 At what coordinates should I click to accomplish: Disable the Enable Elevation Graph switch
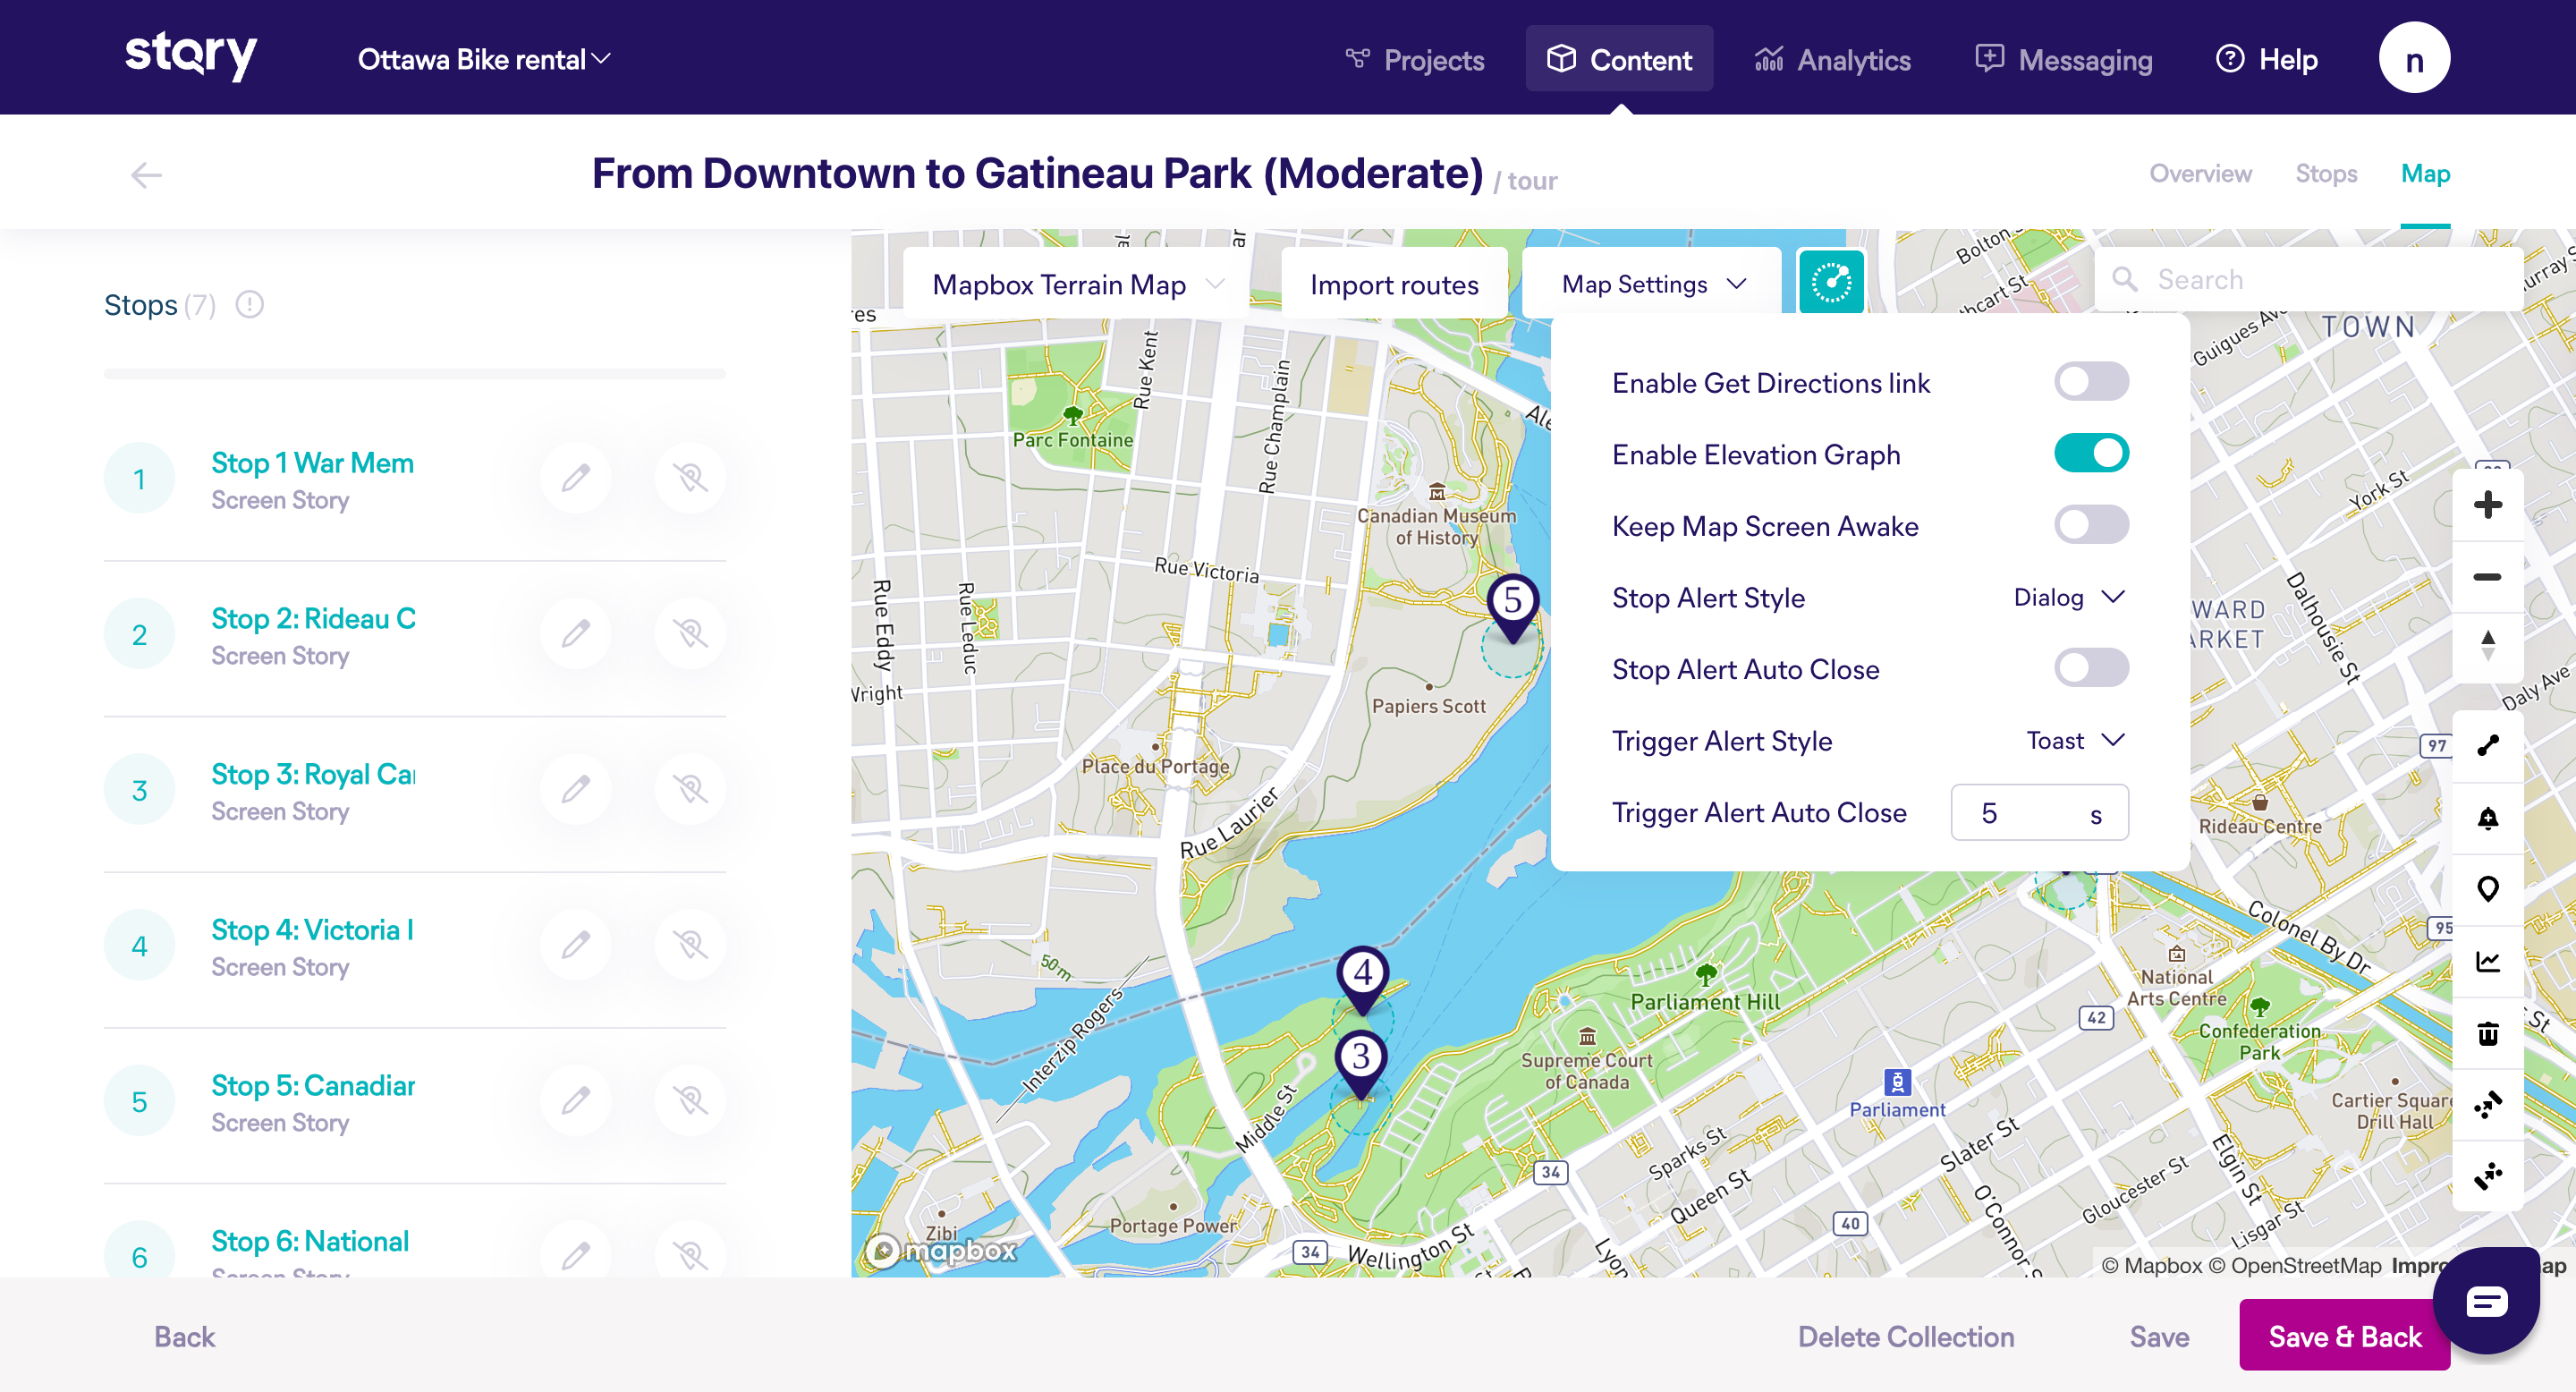pos(2090,454)
